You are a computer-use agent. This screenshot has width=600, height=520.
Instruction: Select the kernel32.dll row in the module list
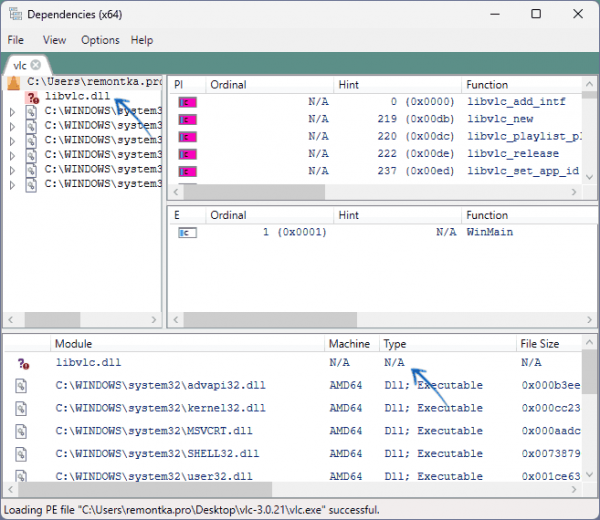(x=293, y=408)
